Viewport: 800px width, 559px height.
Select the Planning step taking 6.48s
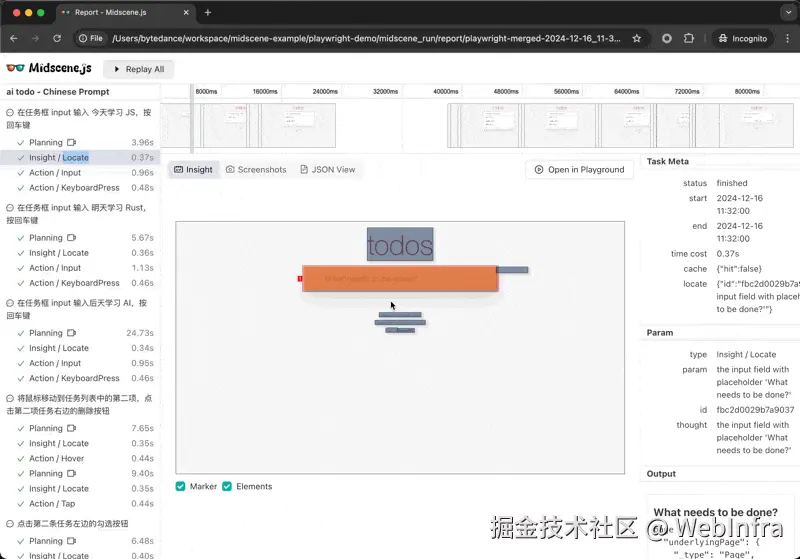(80, 541)
